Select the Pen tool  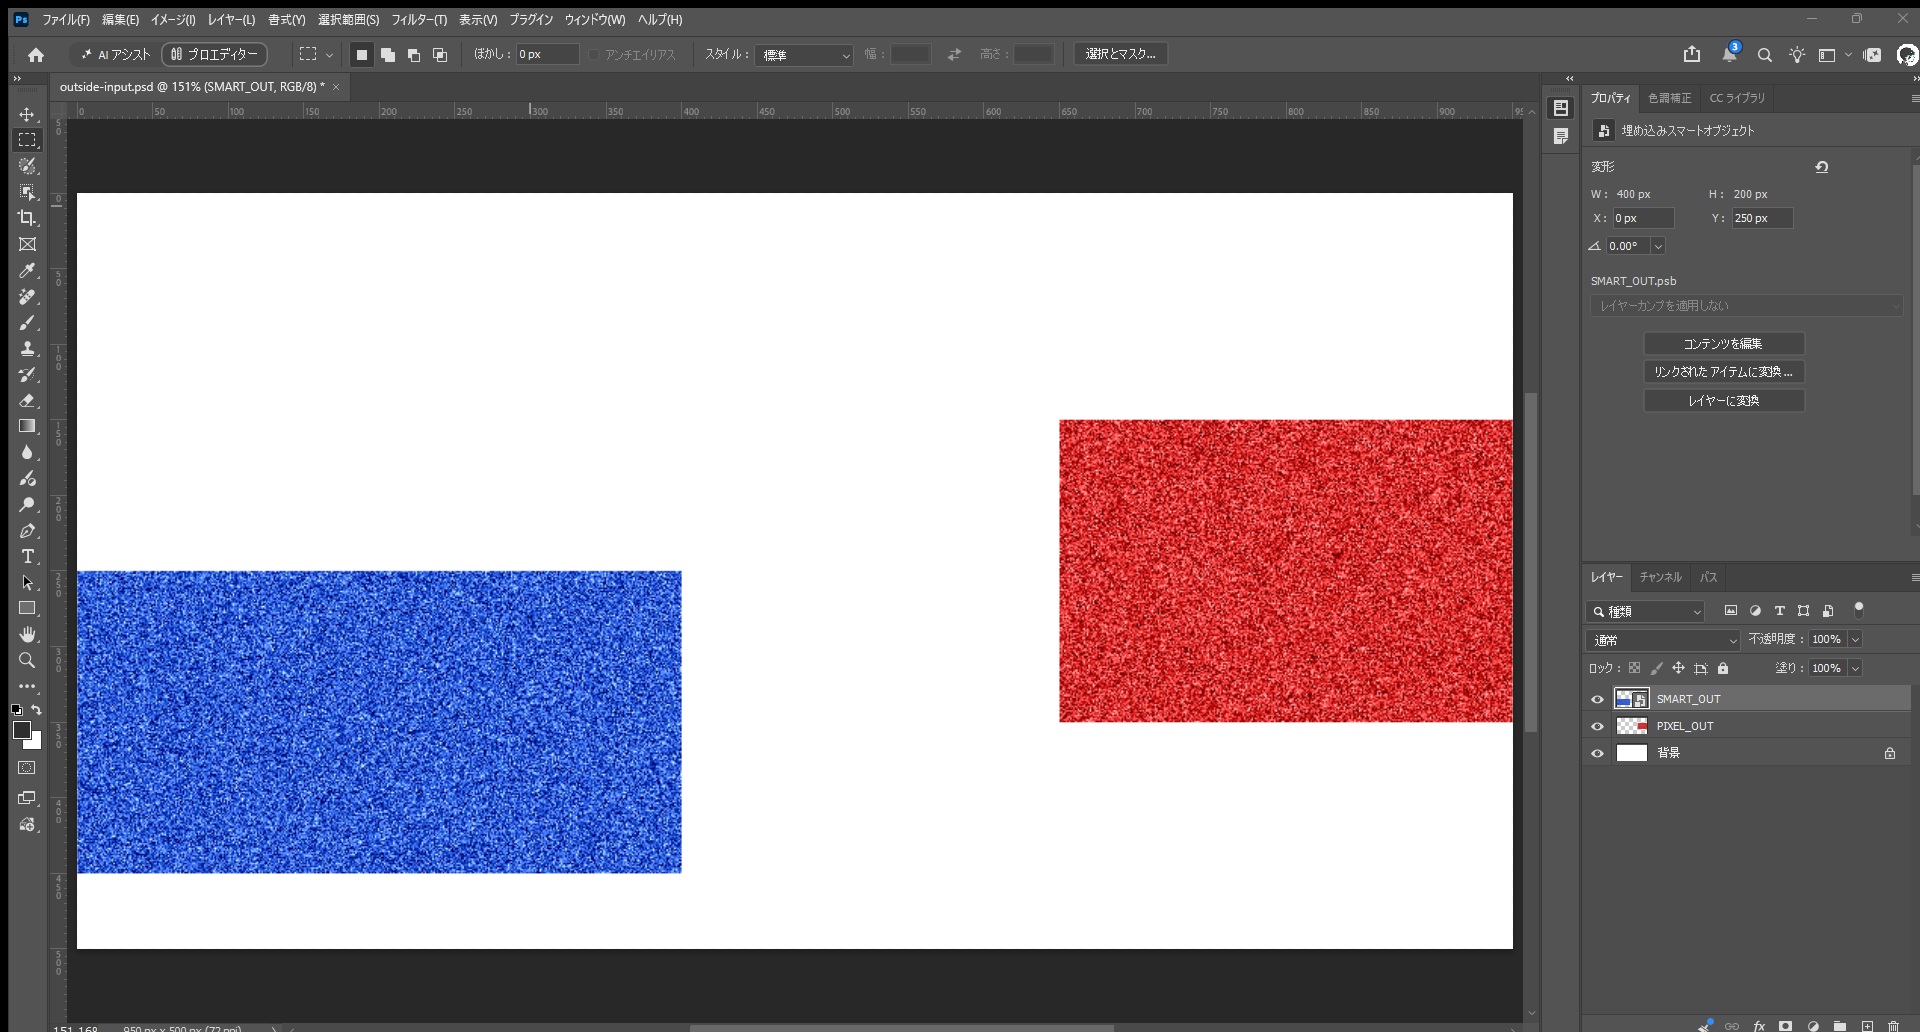[27, 530]
